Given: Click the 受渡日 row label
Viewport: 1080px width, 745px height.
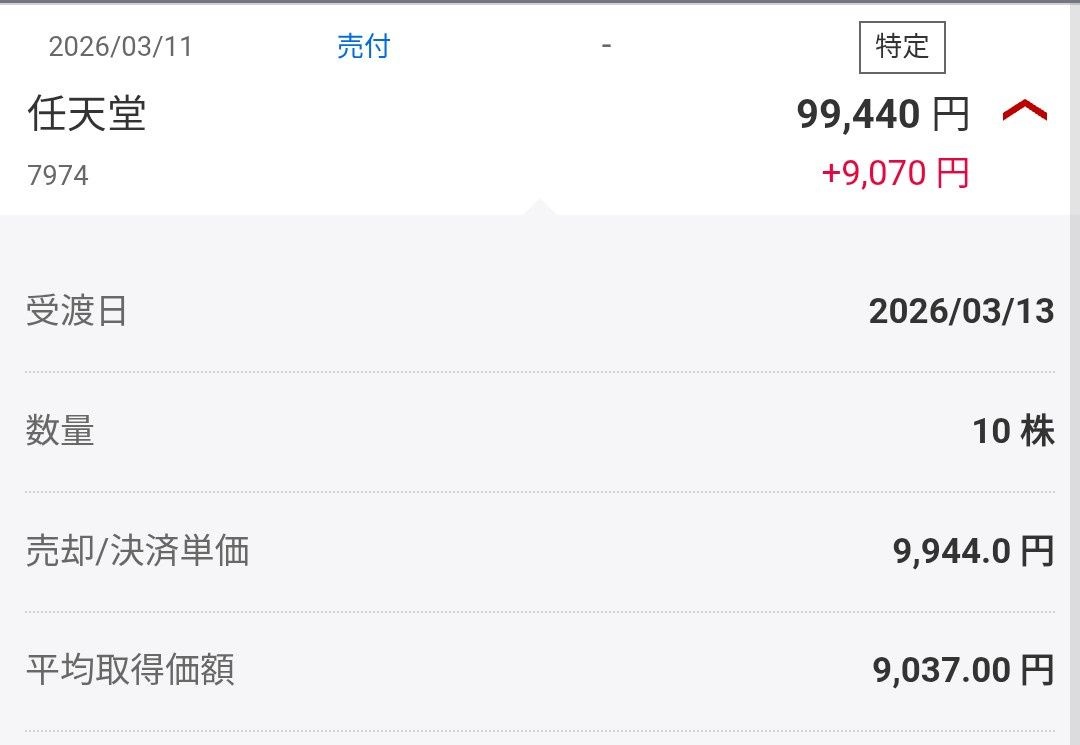Looking at the screenshot, I should (x=76, y=312).
